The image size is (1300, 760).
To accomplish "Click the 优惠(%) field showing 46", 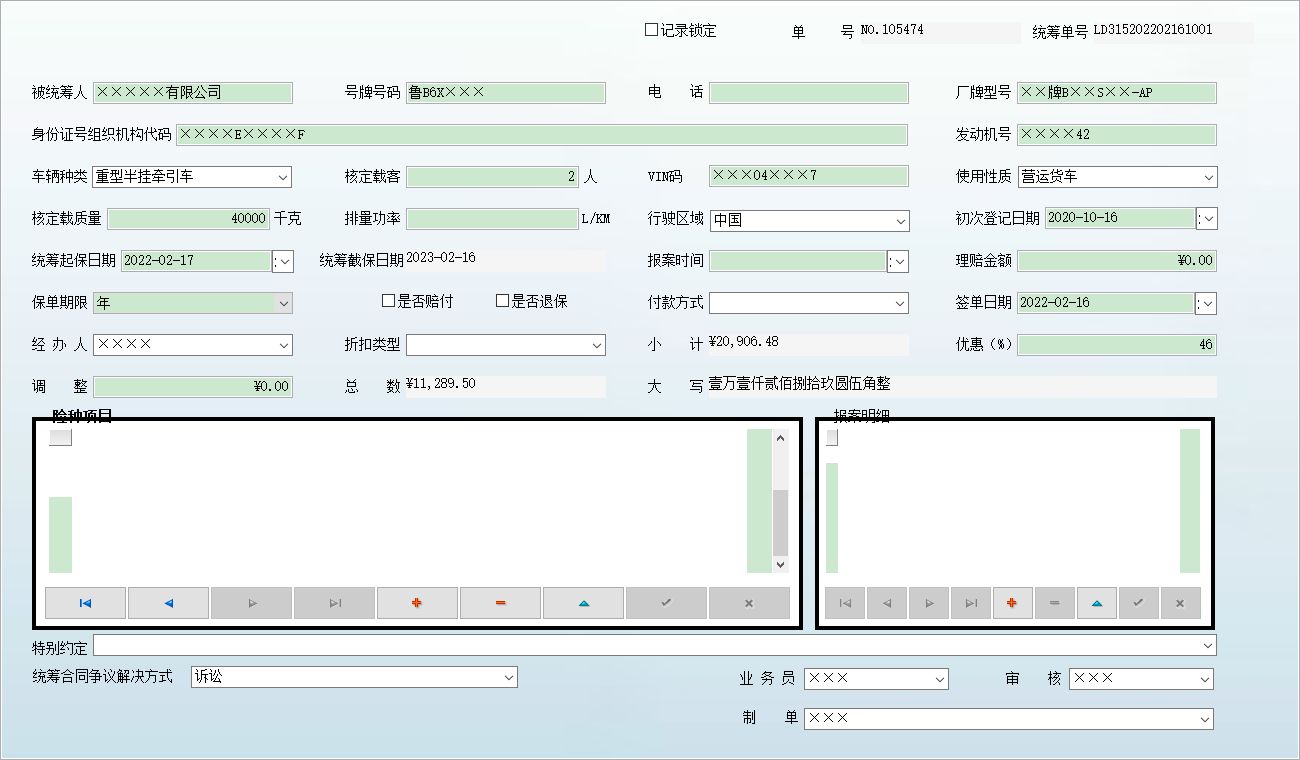I will pos(1117,345).
